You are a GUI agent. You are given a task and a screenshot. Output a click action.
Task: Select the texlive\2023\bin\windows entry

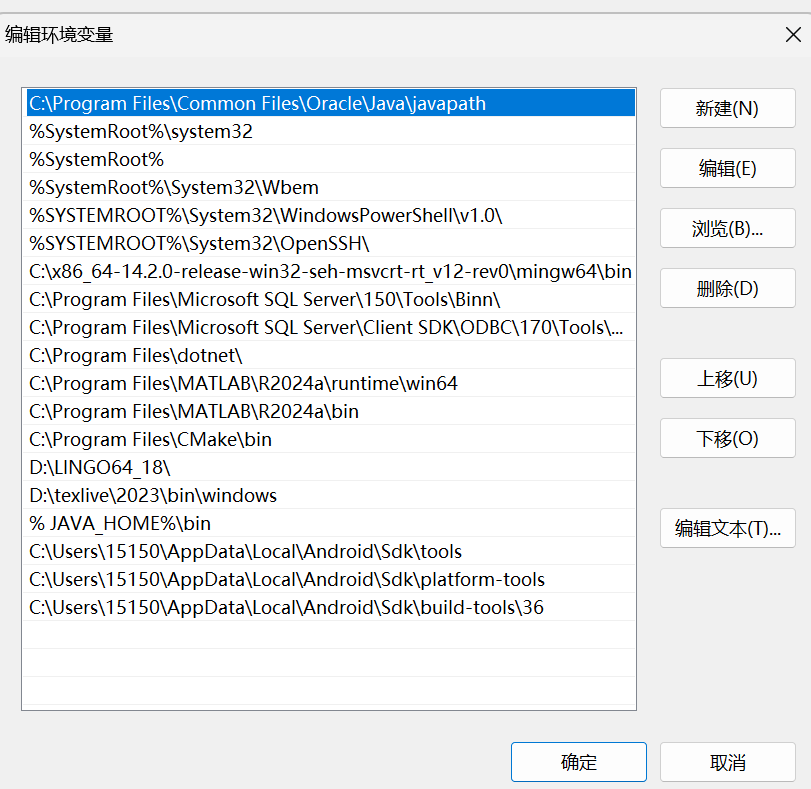point(331,494)
